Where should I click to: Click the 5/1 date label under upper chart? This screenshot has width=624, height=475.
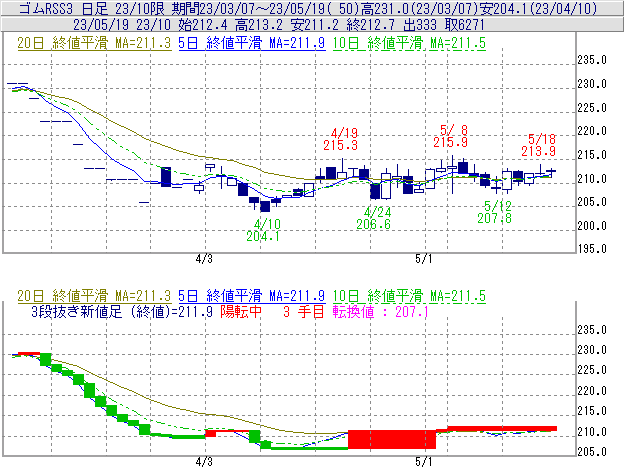tap(423, 259)
